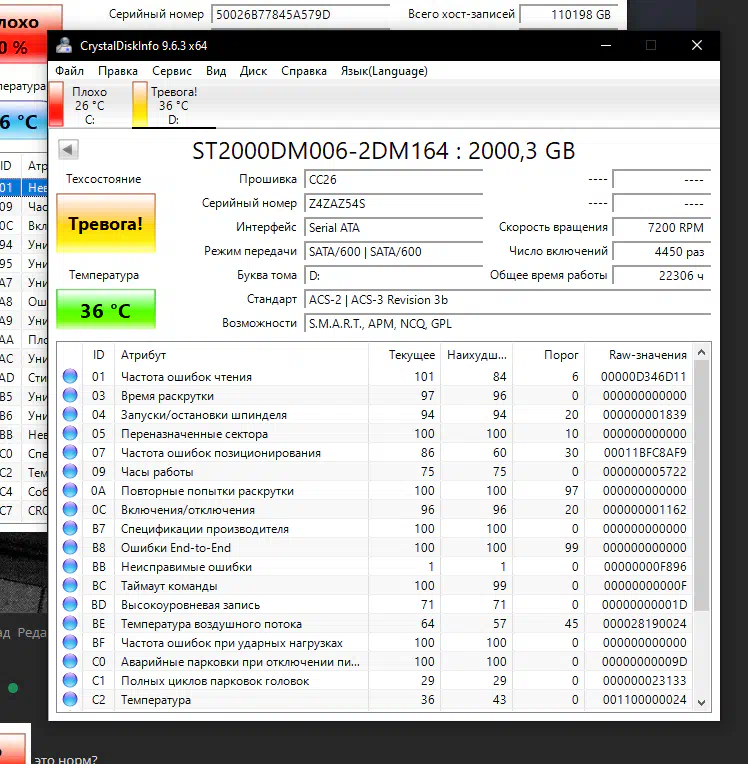Click the serial number field Z4ZAZ54S
The width and height of the screenshot is (748, 764).
(393, 203)
